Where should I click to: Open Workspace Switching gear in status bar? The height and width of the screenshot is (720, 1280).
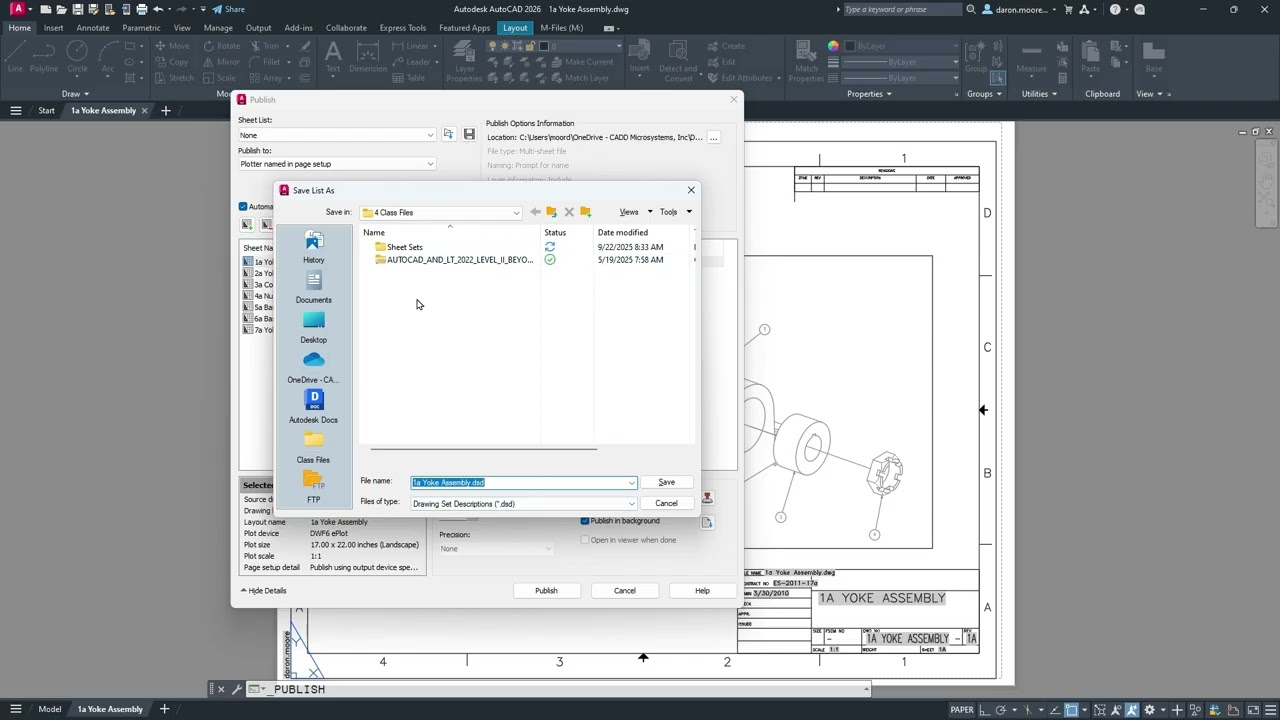pyautogui.click(x=1149, y=710)
